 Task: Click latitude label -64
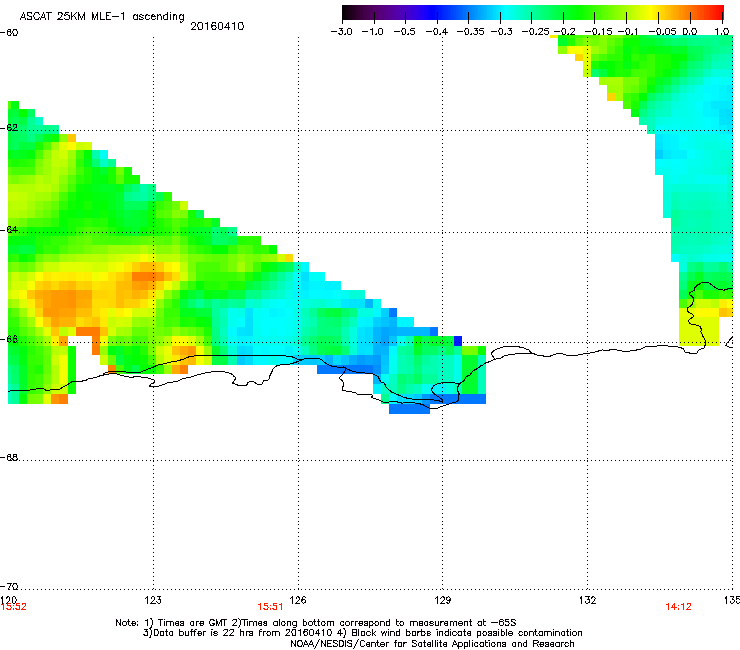coord(9,230)
